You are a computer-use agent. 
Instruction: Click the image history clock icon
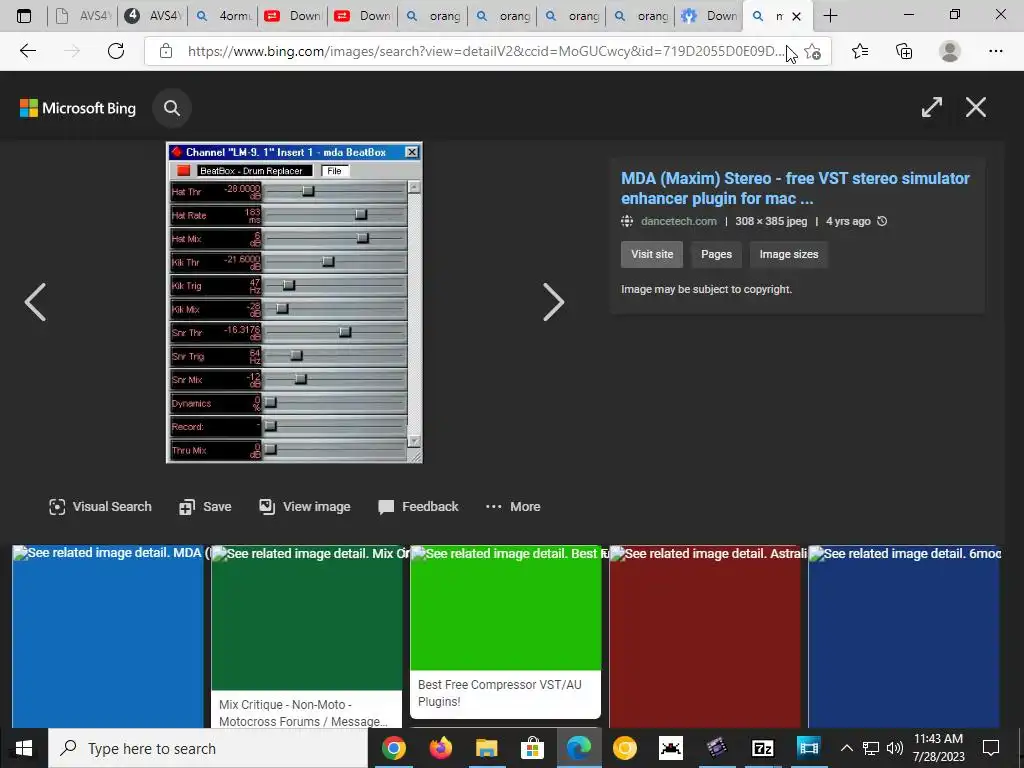pos(882,221)
